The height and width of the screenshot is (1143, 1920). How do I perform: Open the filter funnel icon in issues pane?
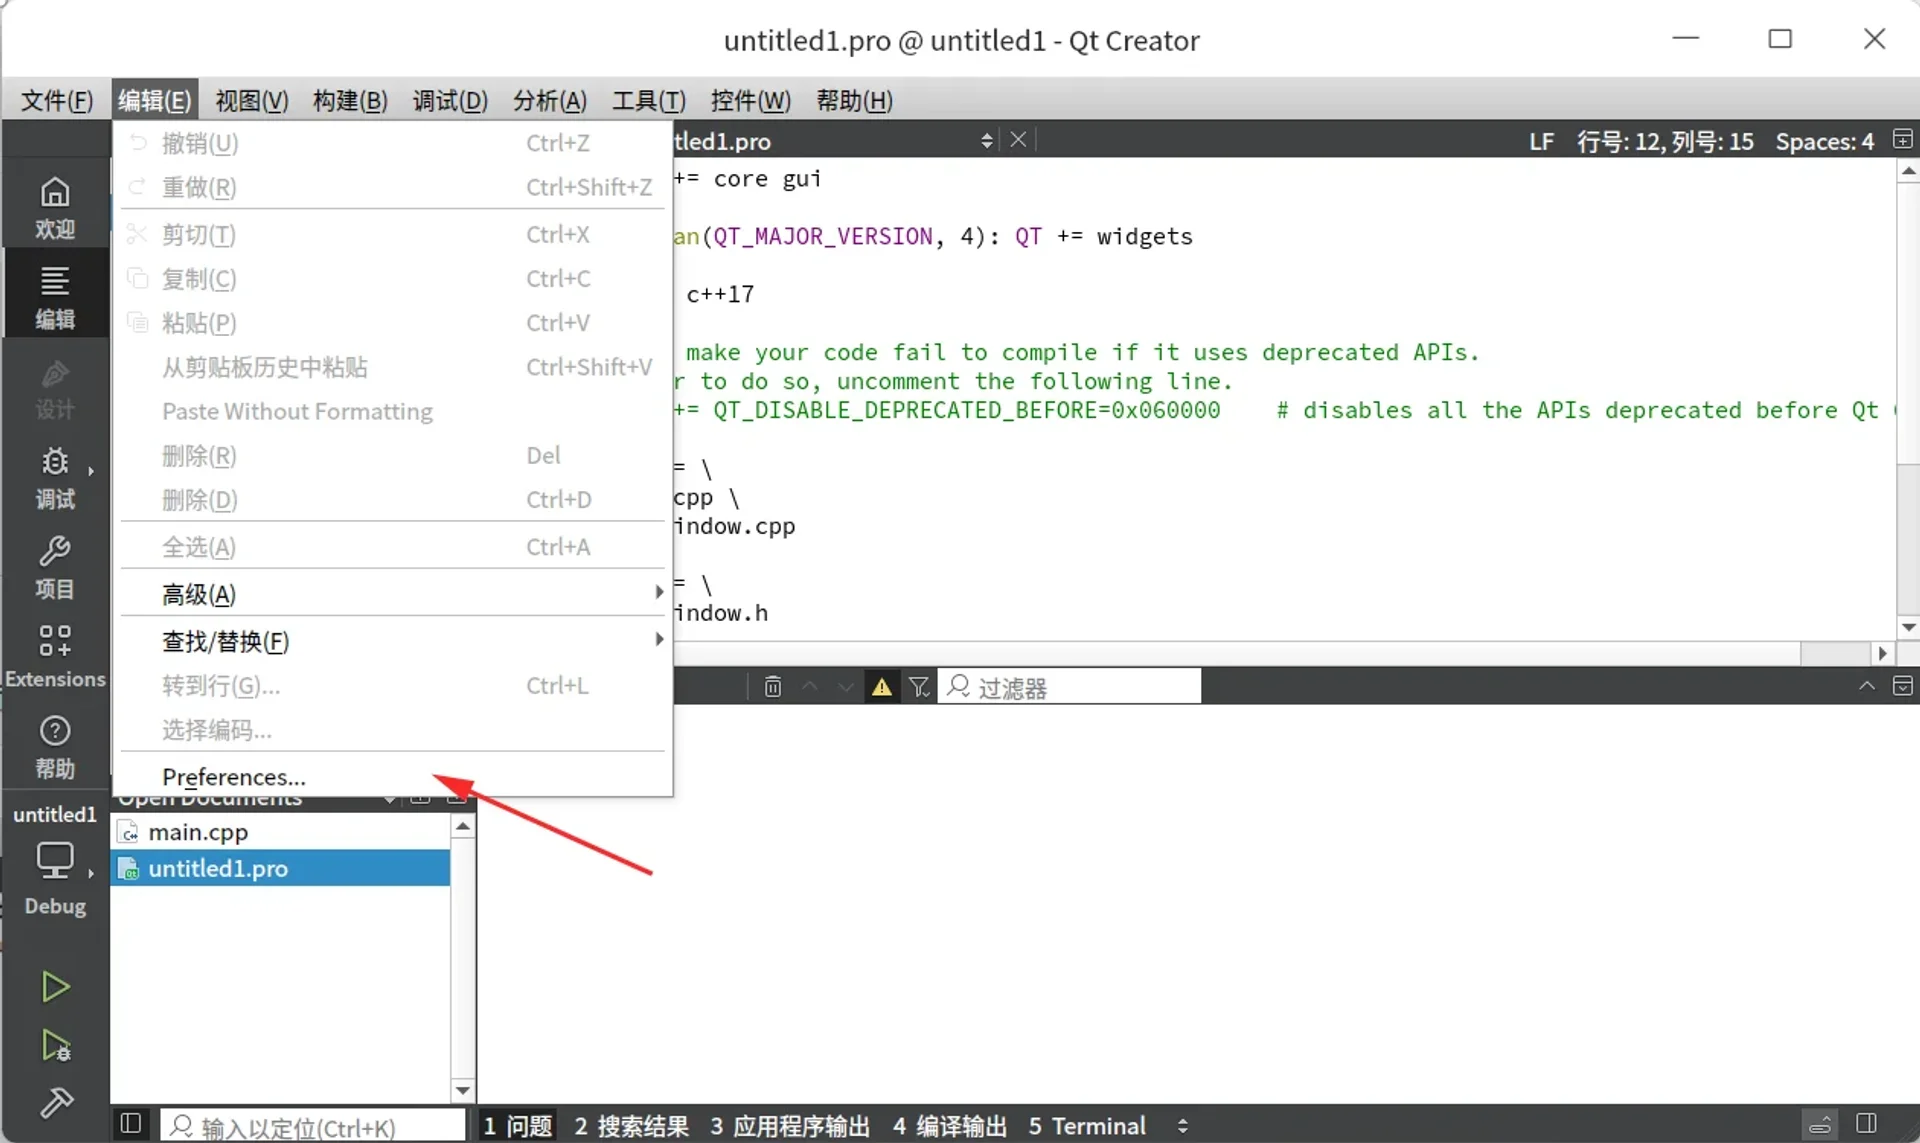click(x=919, y=686)
